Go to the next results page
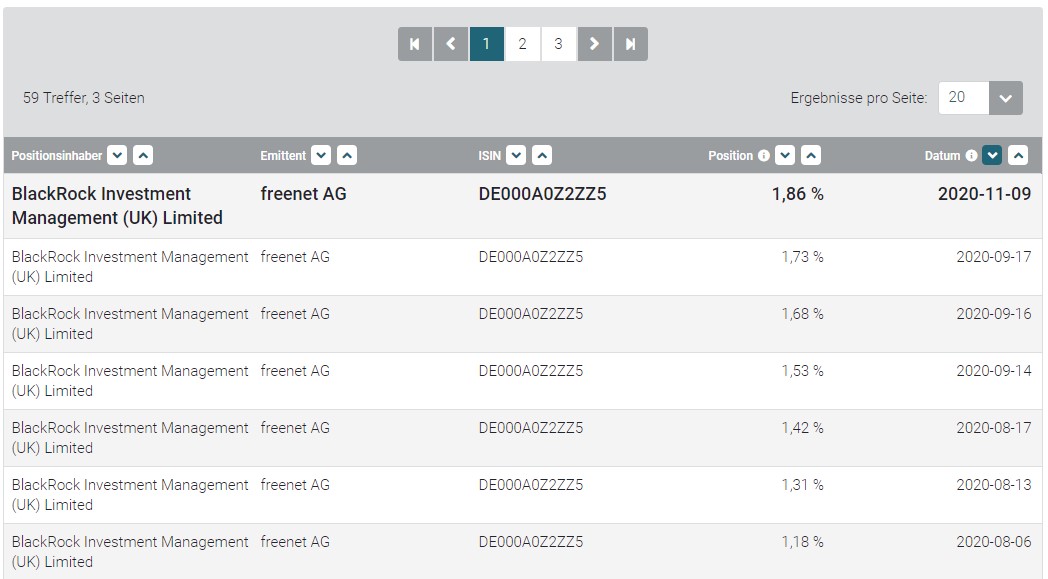Screen dimensions: 1048x579 point(594,44)
